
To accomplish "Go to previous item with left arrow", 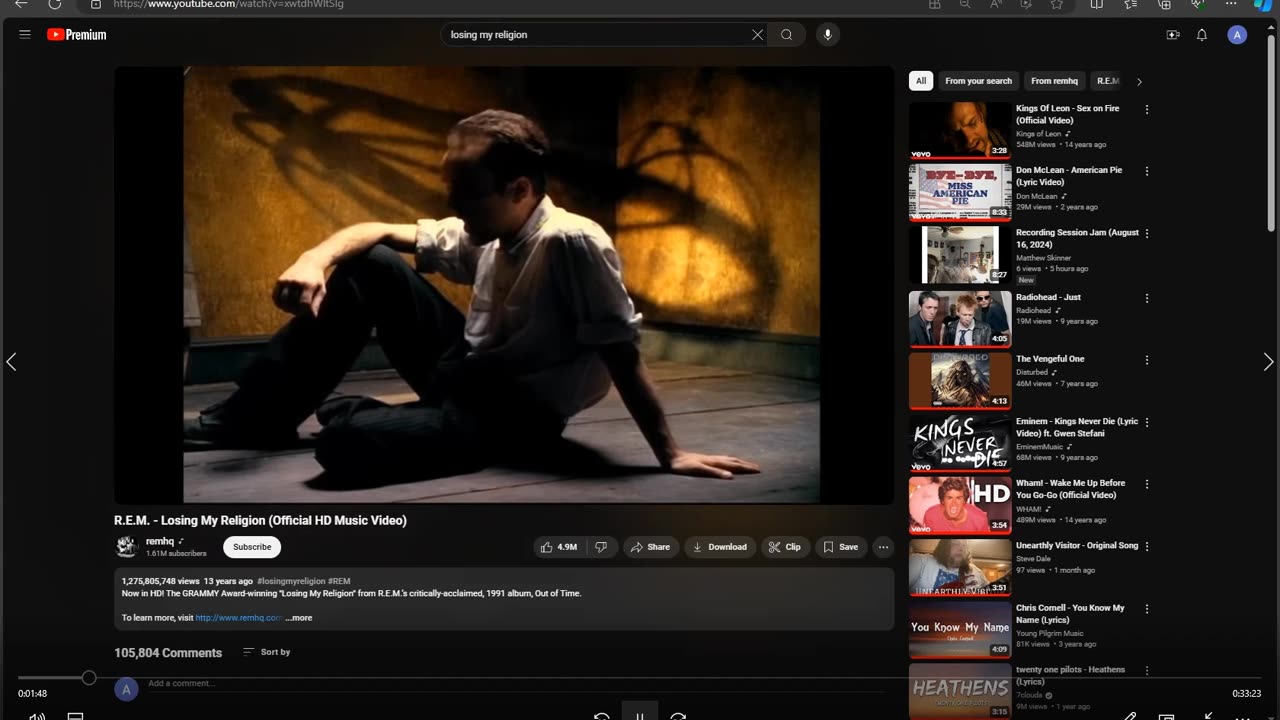I will 12,362.
